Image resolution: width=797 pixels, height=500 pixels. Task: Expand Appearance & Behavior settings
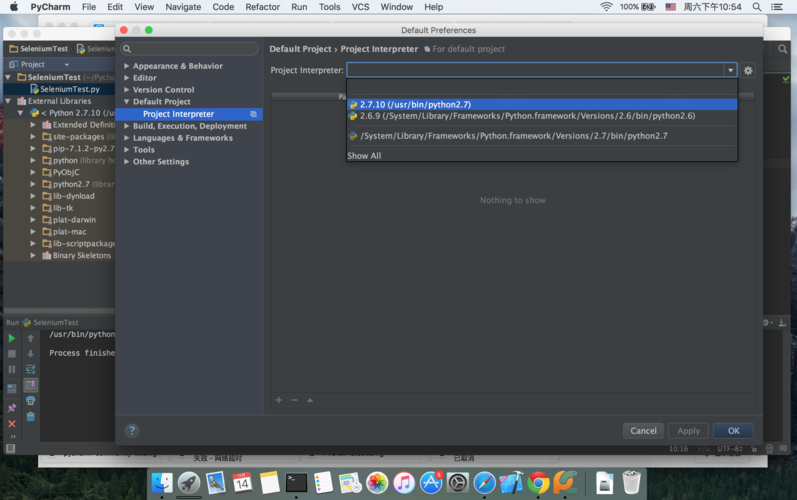click(x=127, y=66)
